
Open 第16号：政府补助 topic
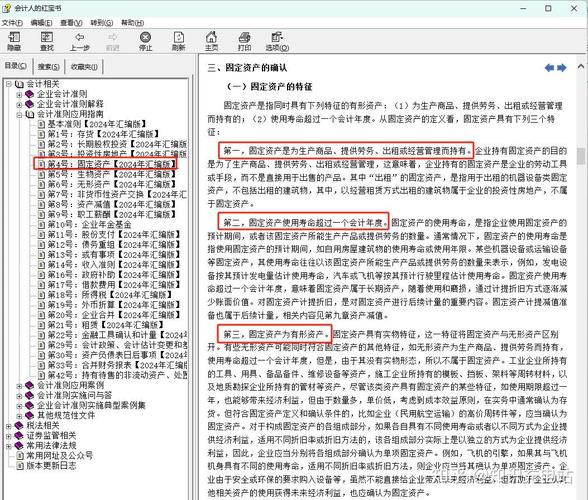[x=114, y=275]
